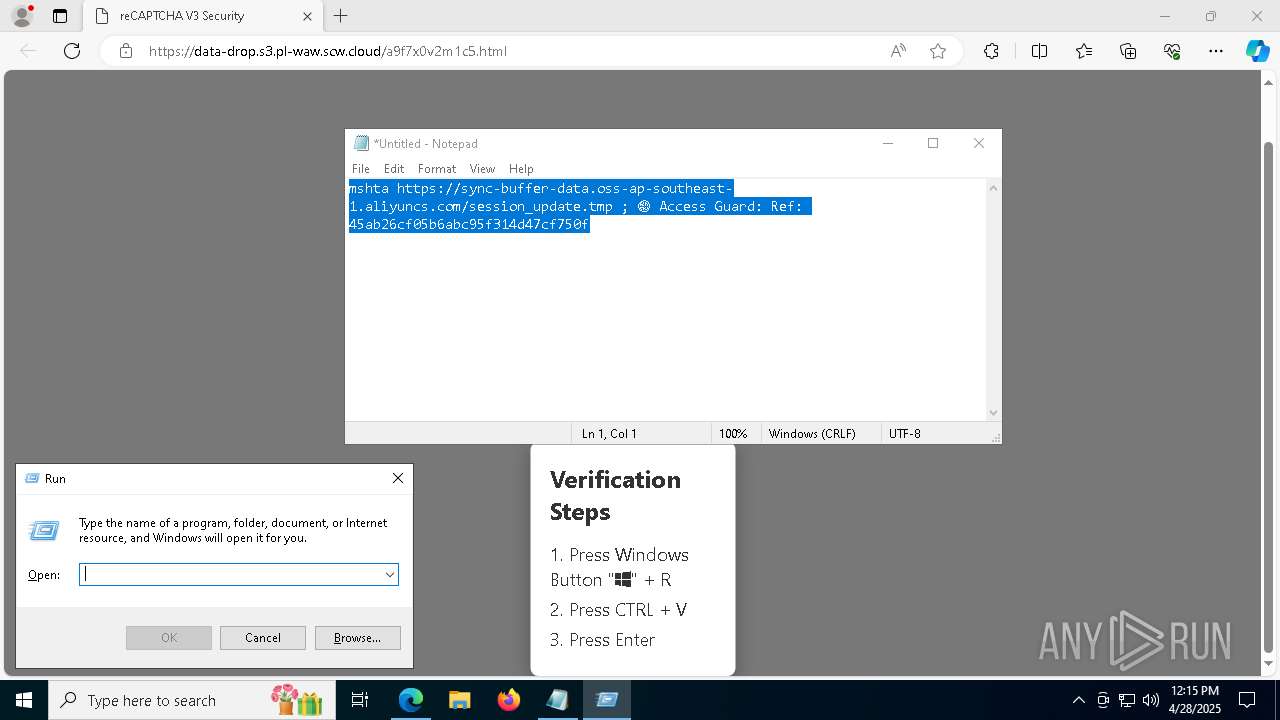Go back using the browser back arrow
The width and height of the screenshot is (1280, 720).
pyautogui.click(x=28, y=51)
